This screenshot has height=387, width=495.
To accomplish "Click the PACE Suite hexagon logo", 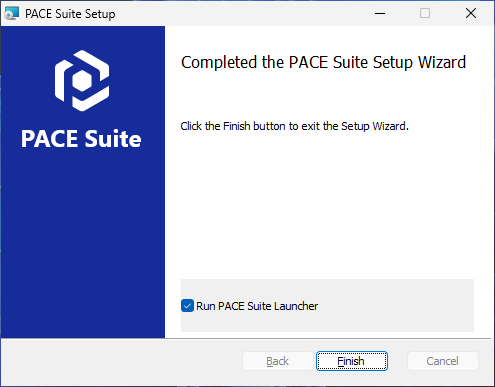I will 82,81.
